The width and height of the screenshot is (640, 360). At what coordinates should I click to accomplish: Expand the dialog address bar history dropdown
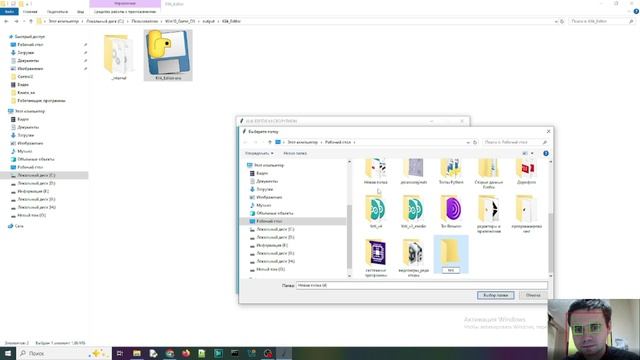(x=468, y=142)
